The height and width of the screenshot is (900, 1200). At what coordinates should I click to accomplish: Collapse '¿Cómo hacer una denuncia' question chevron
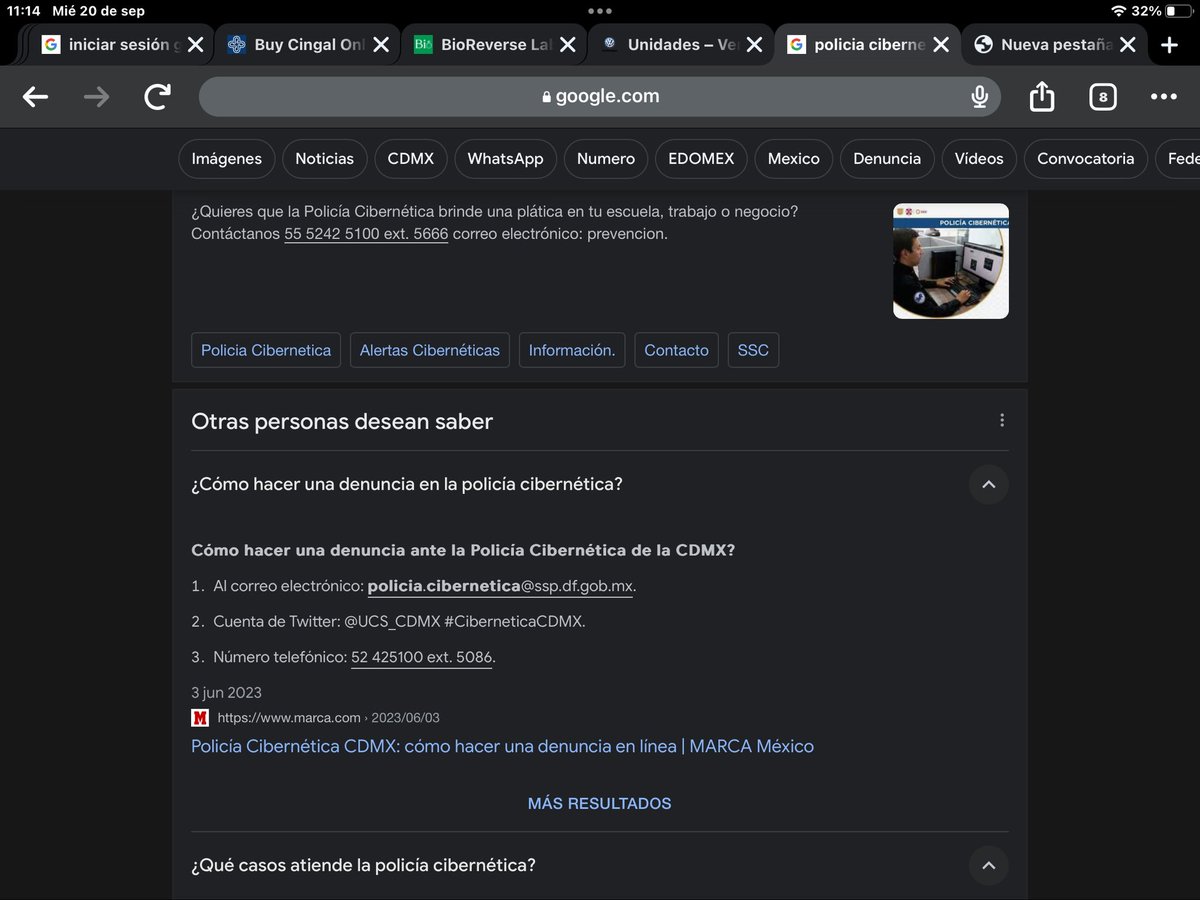click(x=988, y=484)
